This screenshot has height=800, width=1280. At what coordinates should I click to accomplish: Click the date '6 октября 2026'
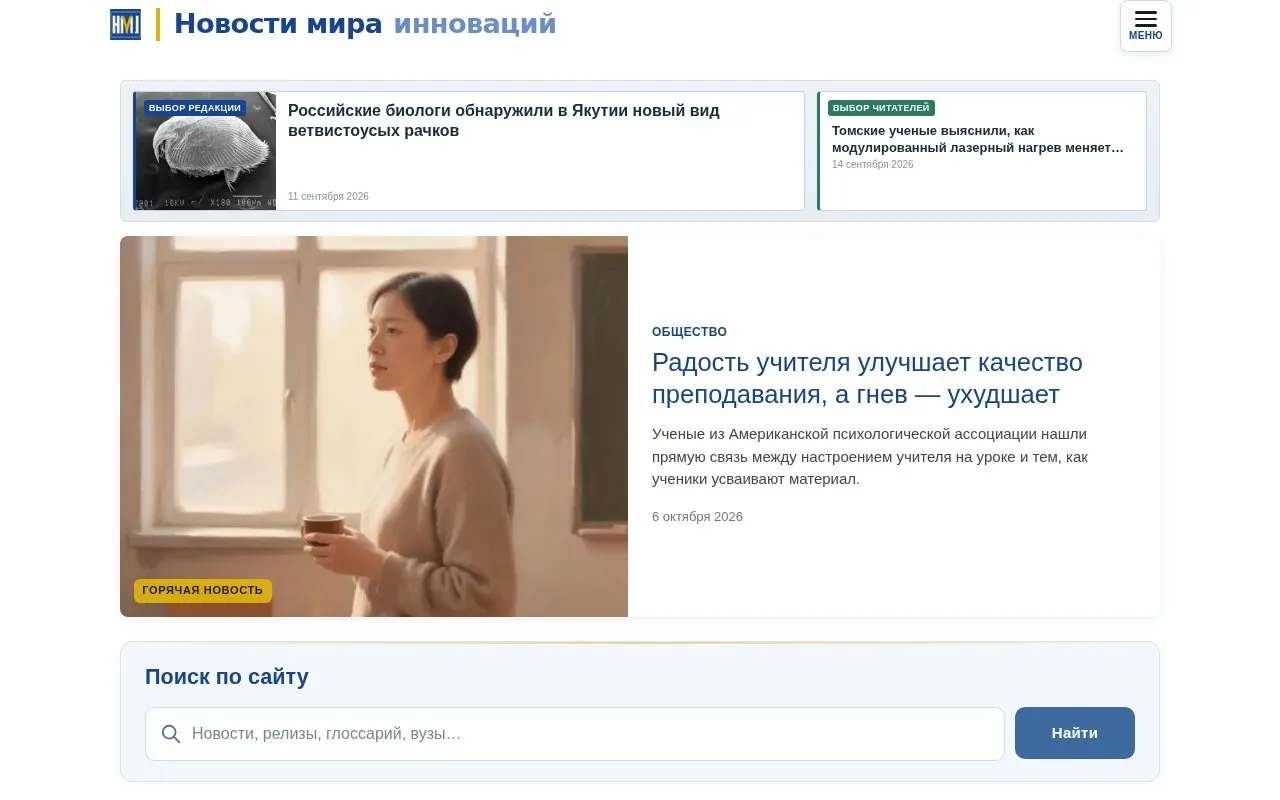pos(697,517)
